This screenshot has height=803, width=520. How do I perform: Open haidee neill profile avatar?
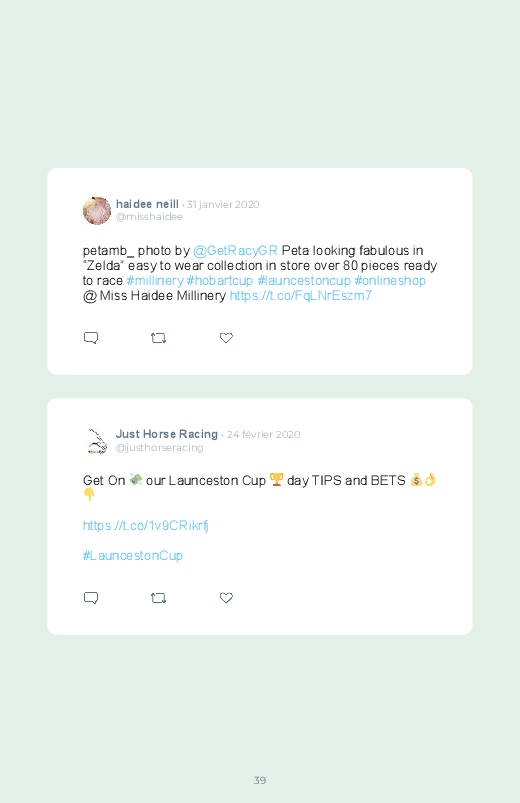pyautogui.click(x=97, y=210)
